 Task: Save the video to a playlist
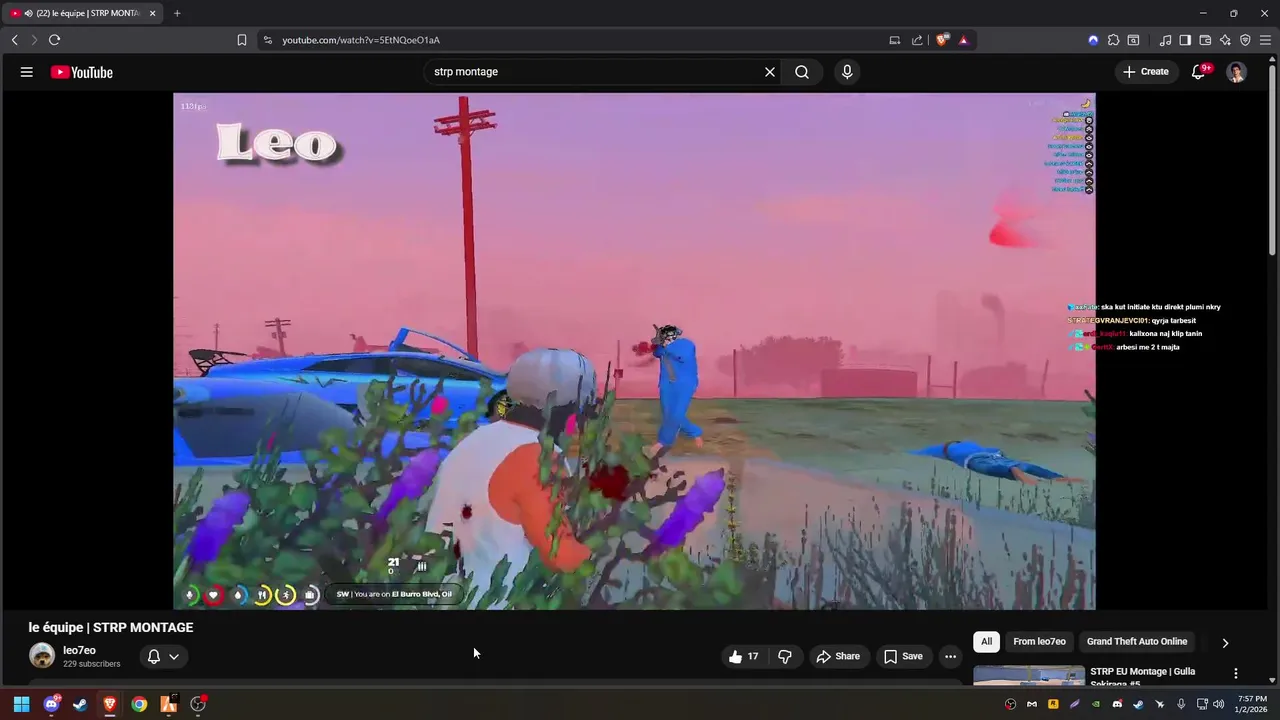coord(903,656)
